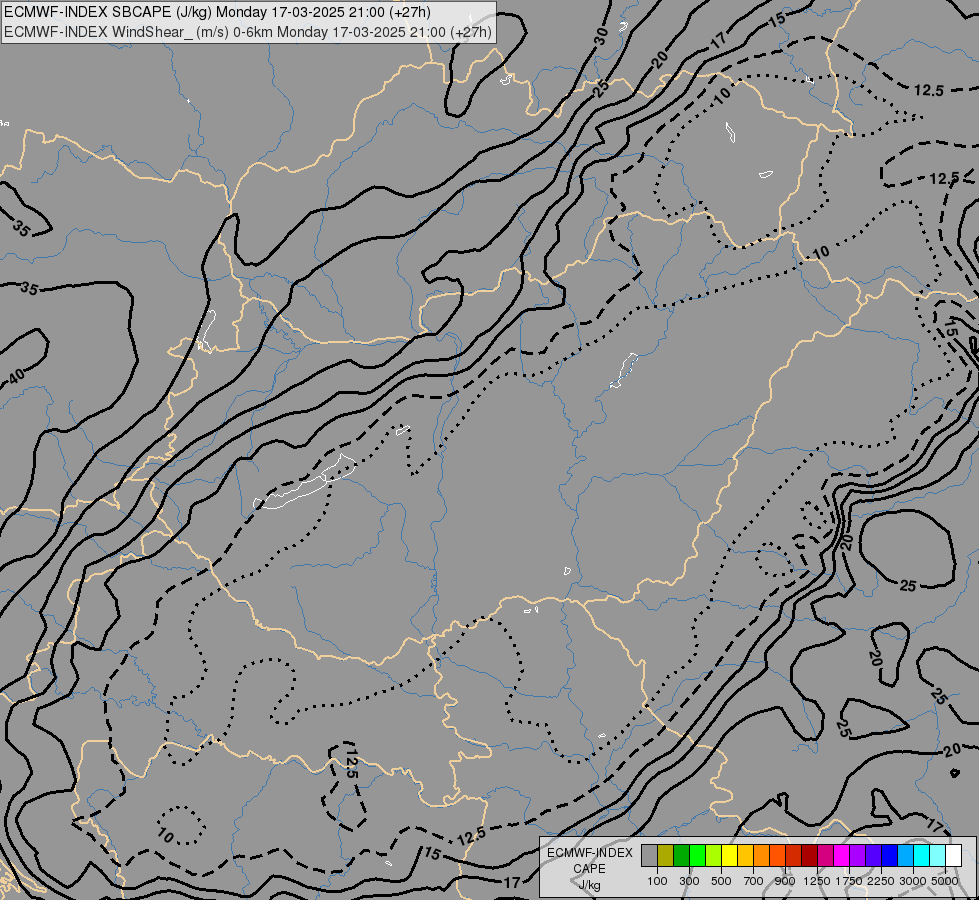
Task: Click the 30 wind shear contour label
Action: pyautogui.click(x=601, y=37)
